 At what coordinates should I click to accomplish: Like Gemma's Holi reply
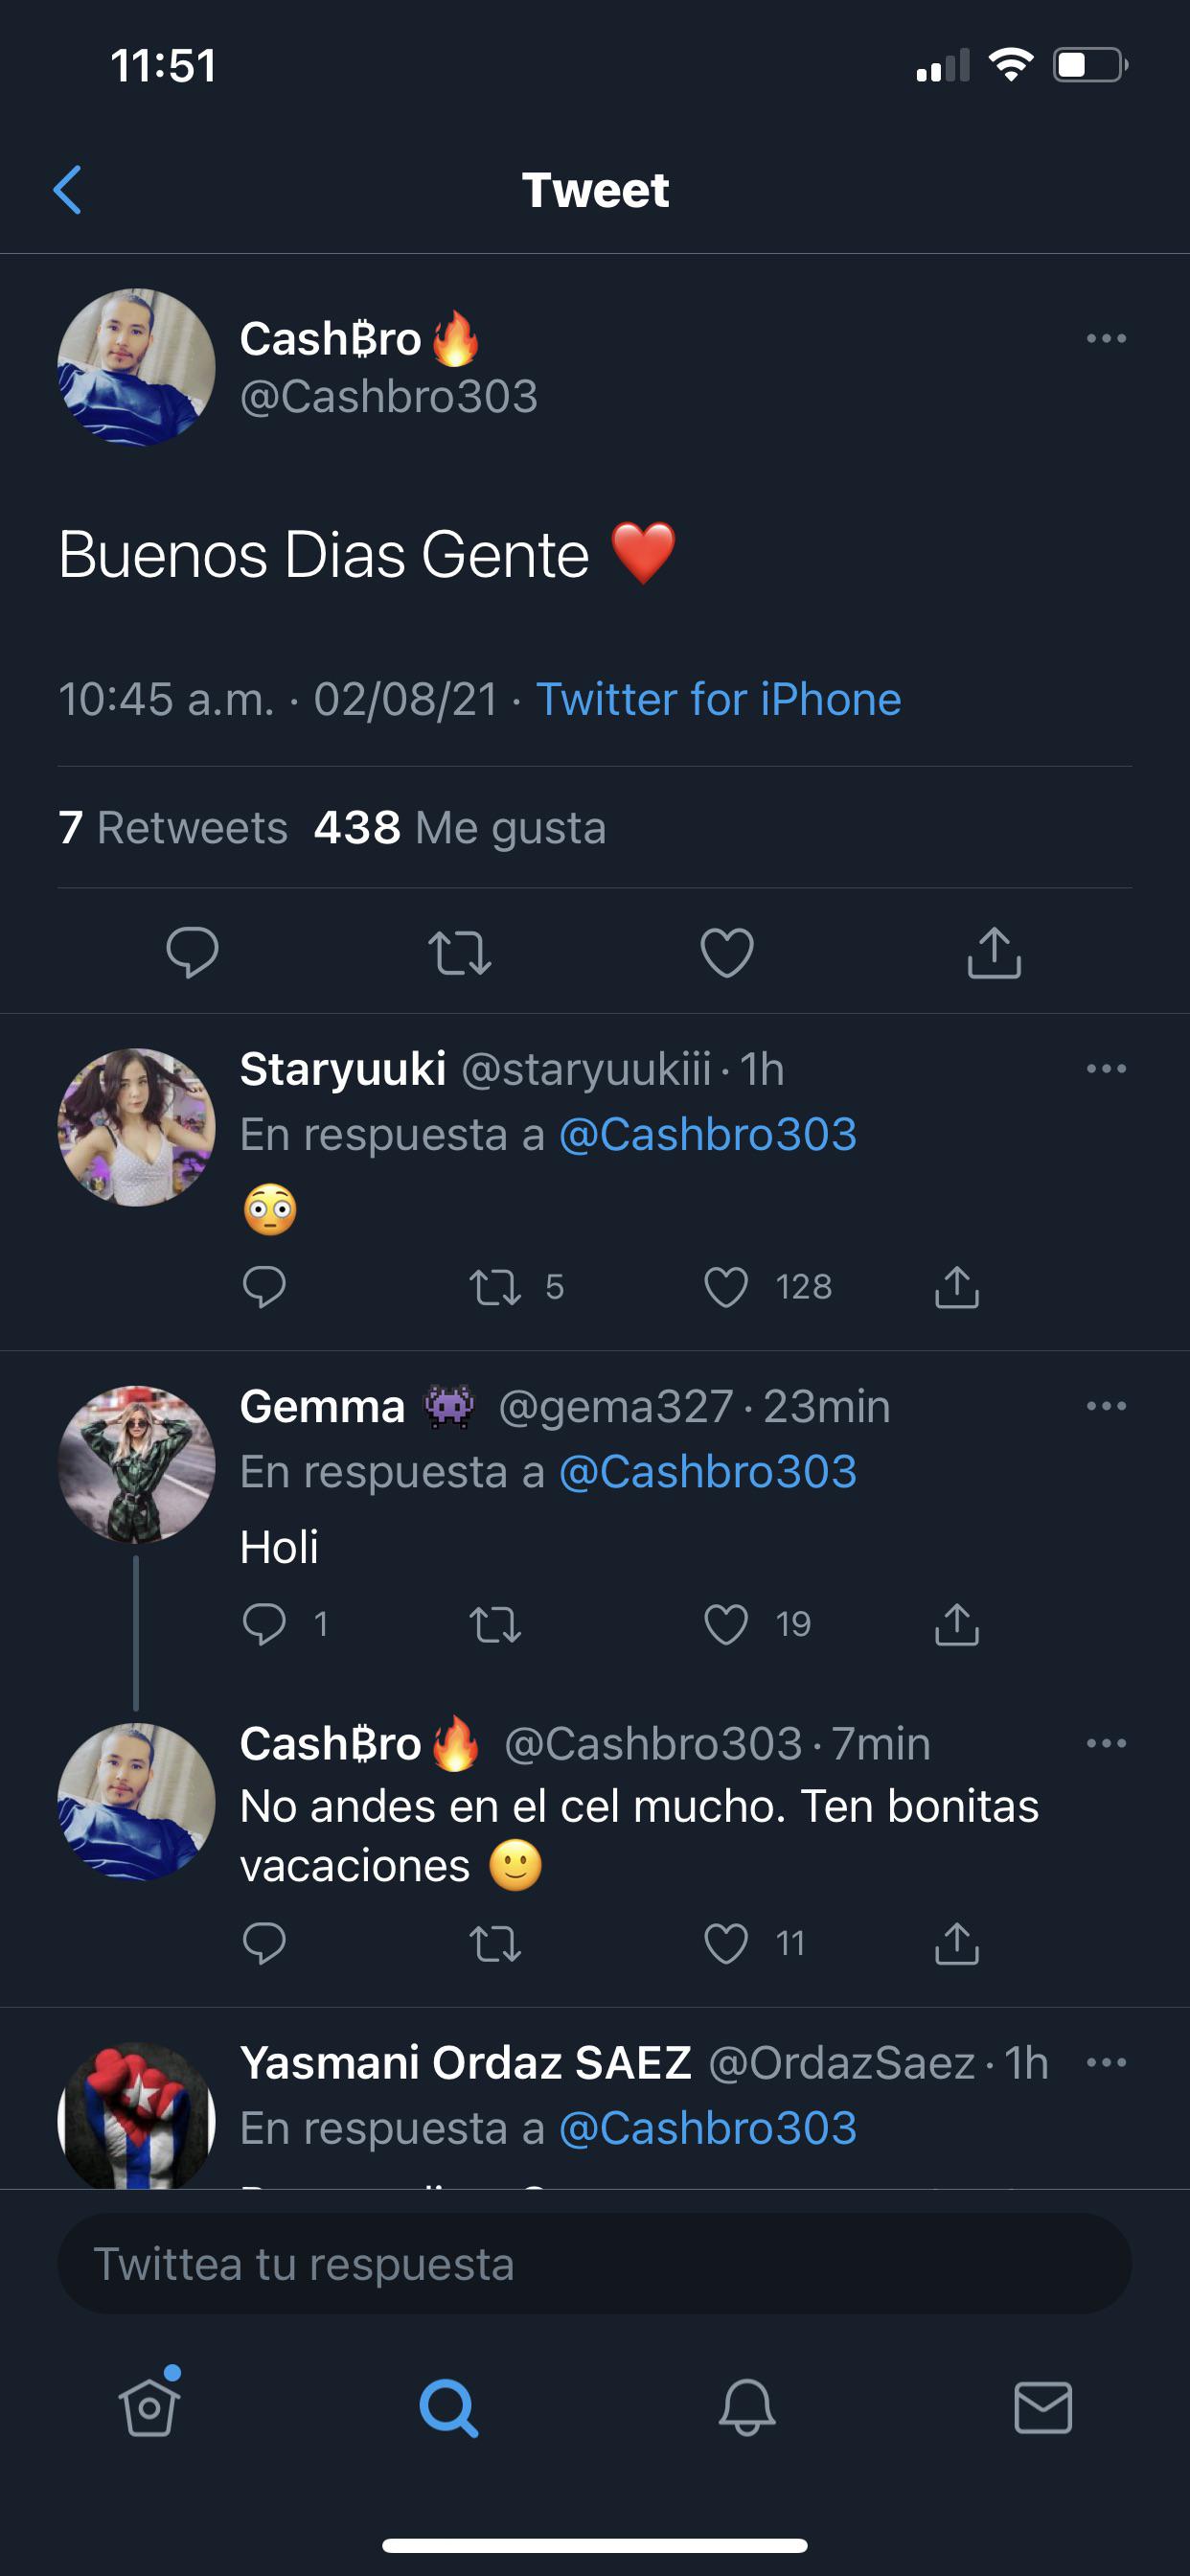point(726,1624)
